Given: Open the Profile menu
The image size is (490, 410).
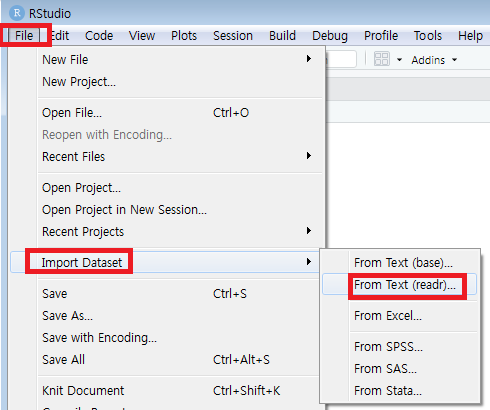Looking at the screenshot, I should click(381, 35).
